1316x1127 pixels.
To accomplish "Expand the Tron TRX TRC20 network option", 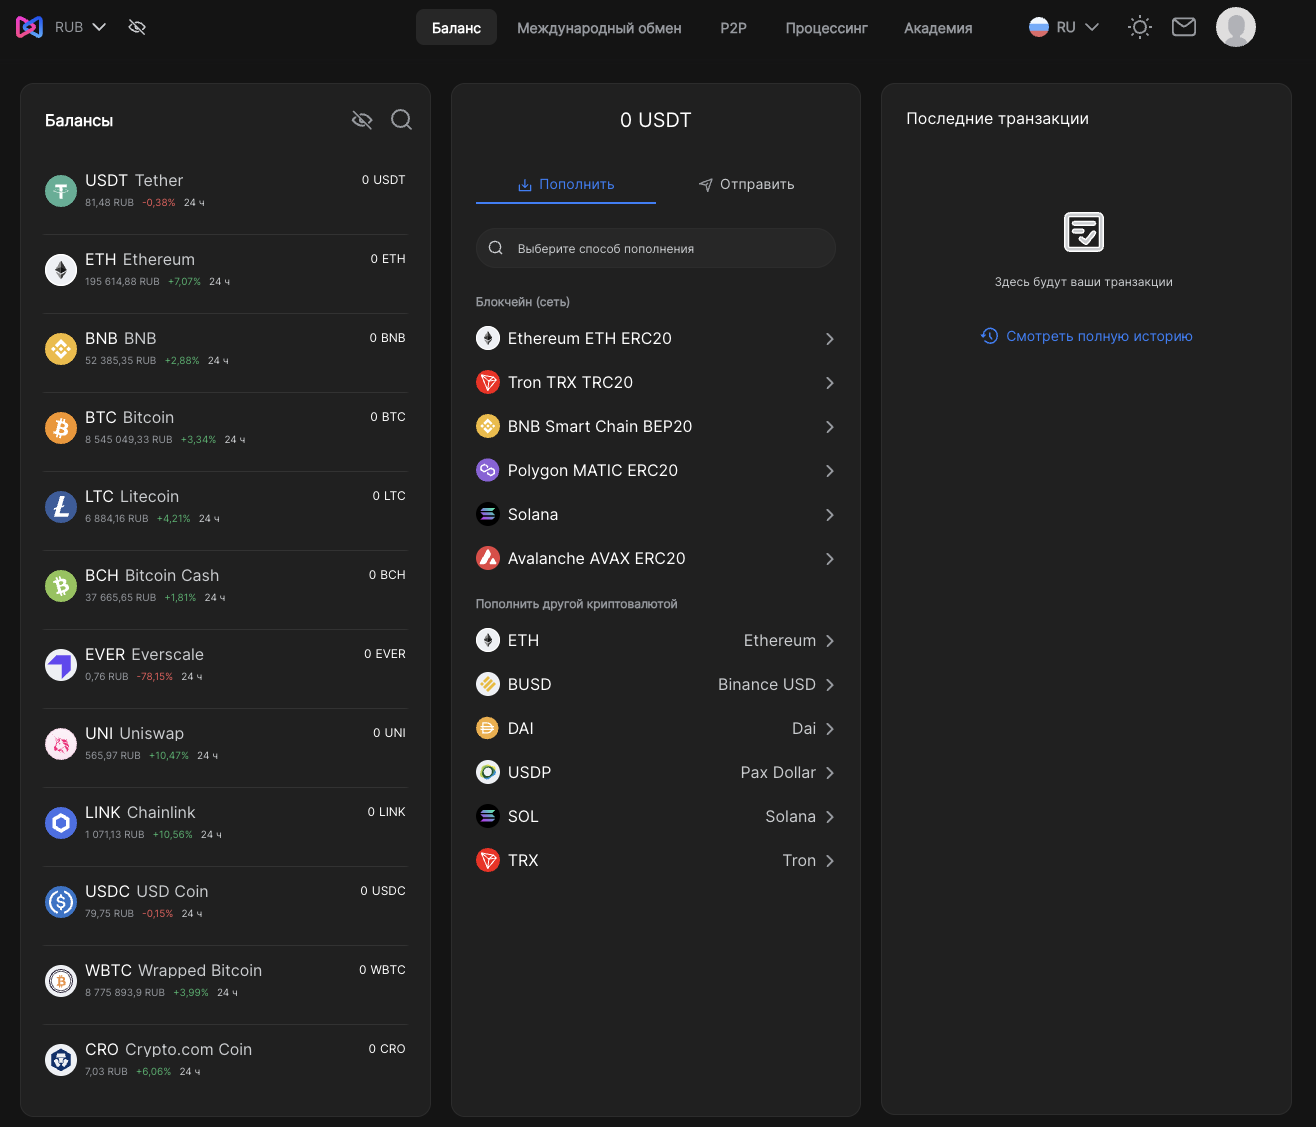I will coord(655,383).
